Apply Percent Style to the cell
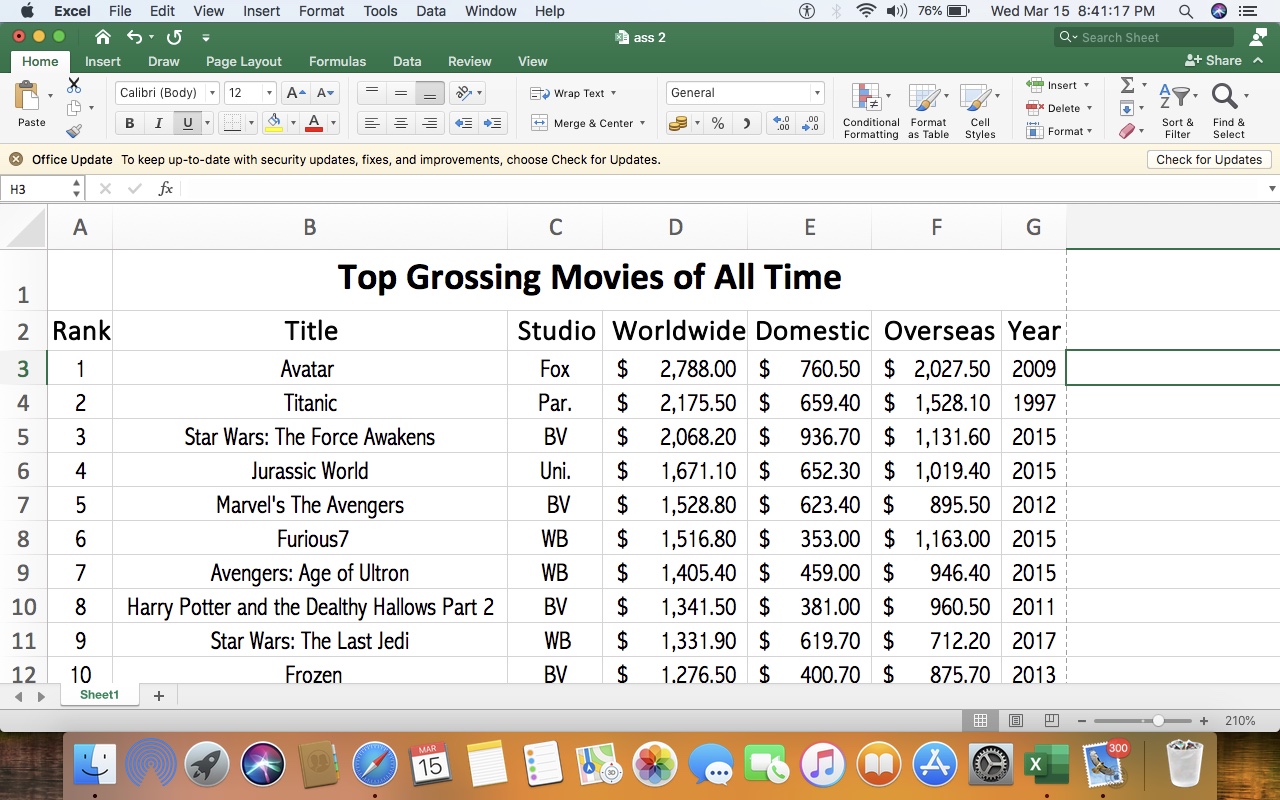The image size is (1280, 800). pos(718,124)
